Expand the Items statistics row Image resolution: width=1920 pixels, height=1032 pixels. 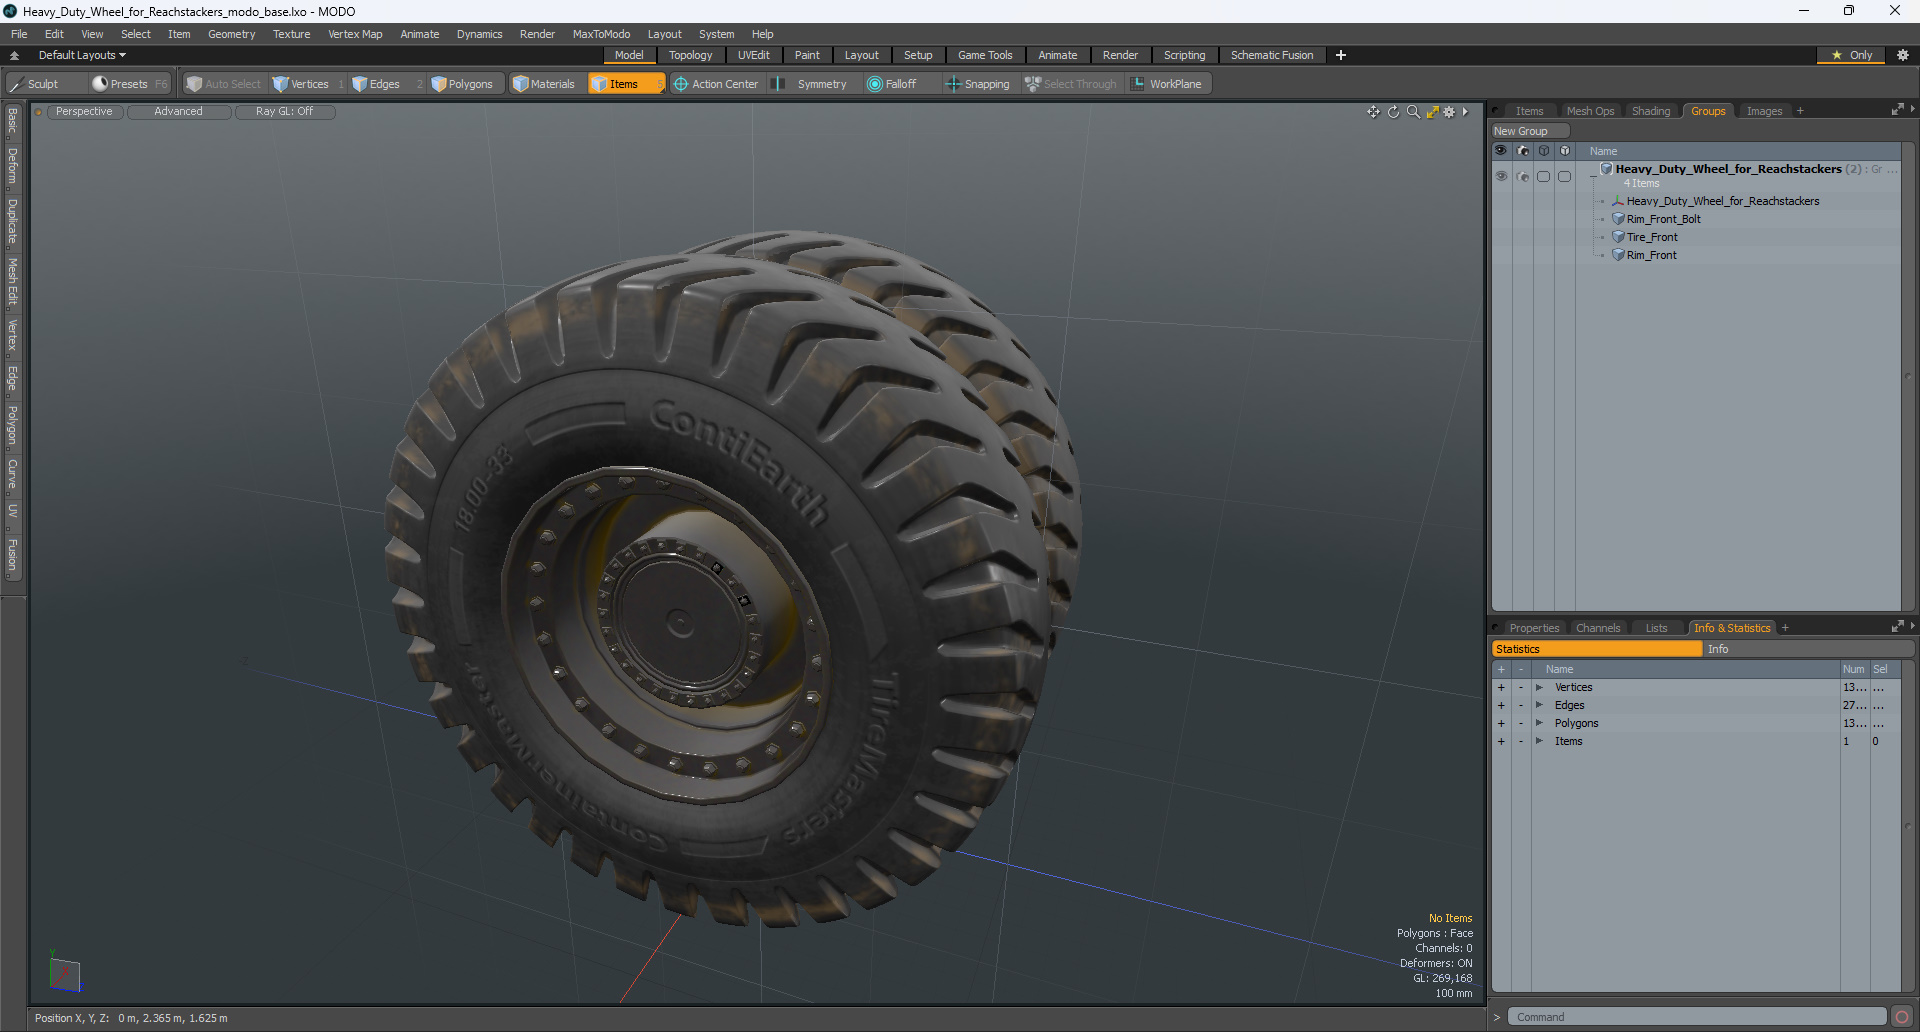click(x=1539, y=741)
